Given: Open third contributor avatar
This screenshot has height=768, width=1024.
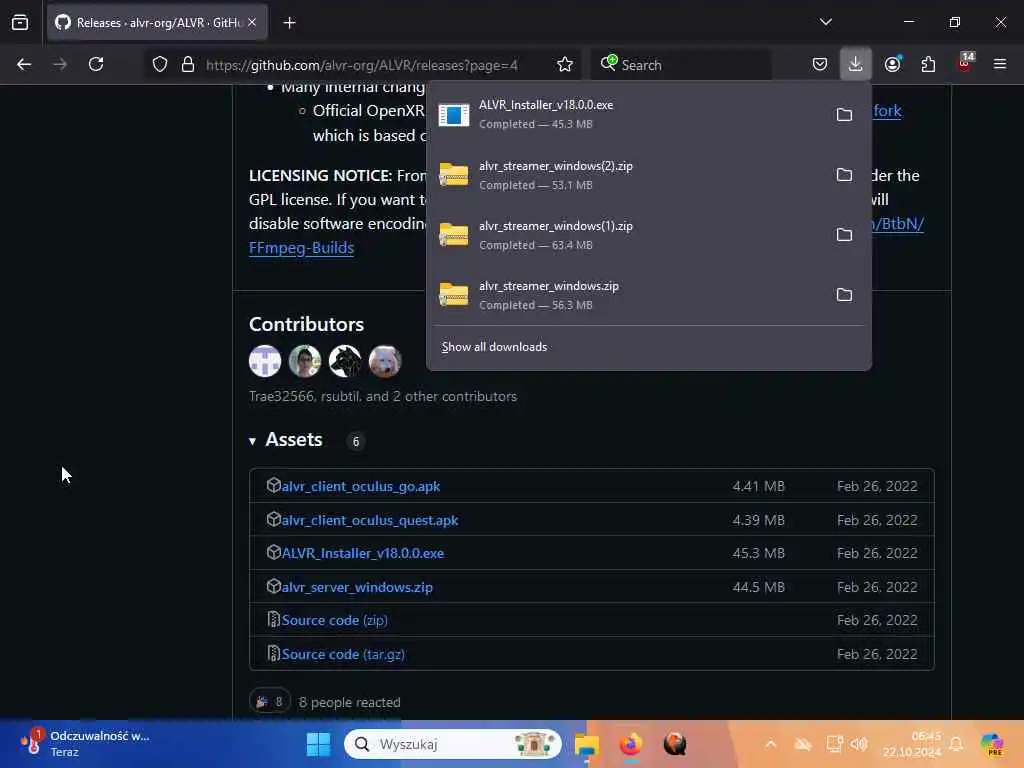Looking at the screenshot, I should click(345, 361).
